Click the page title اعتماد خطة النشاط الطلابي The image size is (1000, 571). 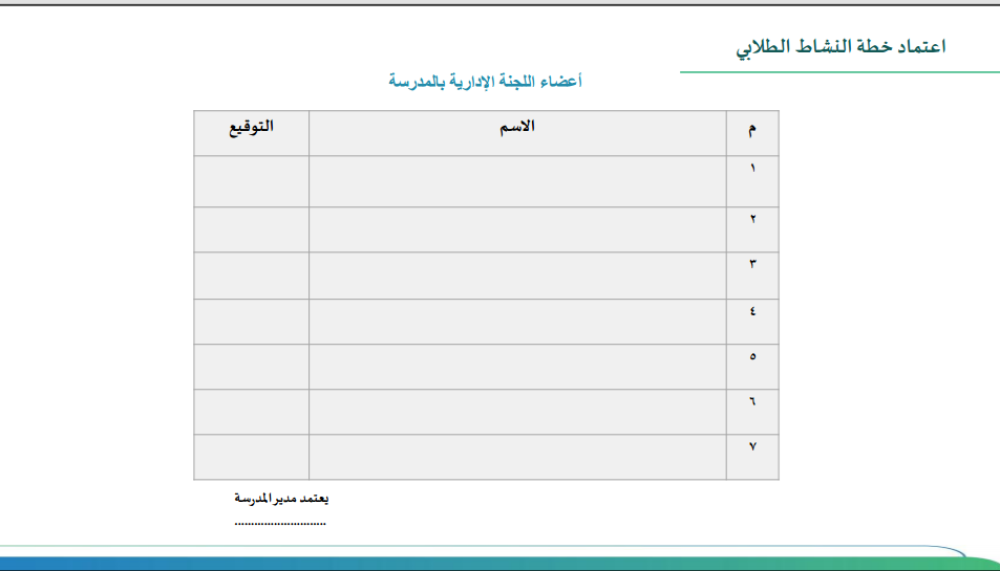(x=839, y=47)
